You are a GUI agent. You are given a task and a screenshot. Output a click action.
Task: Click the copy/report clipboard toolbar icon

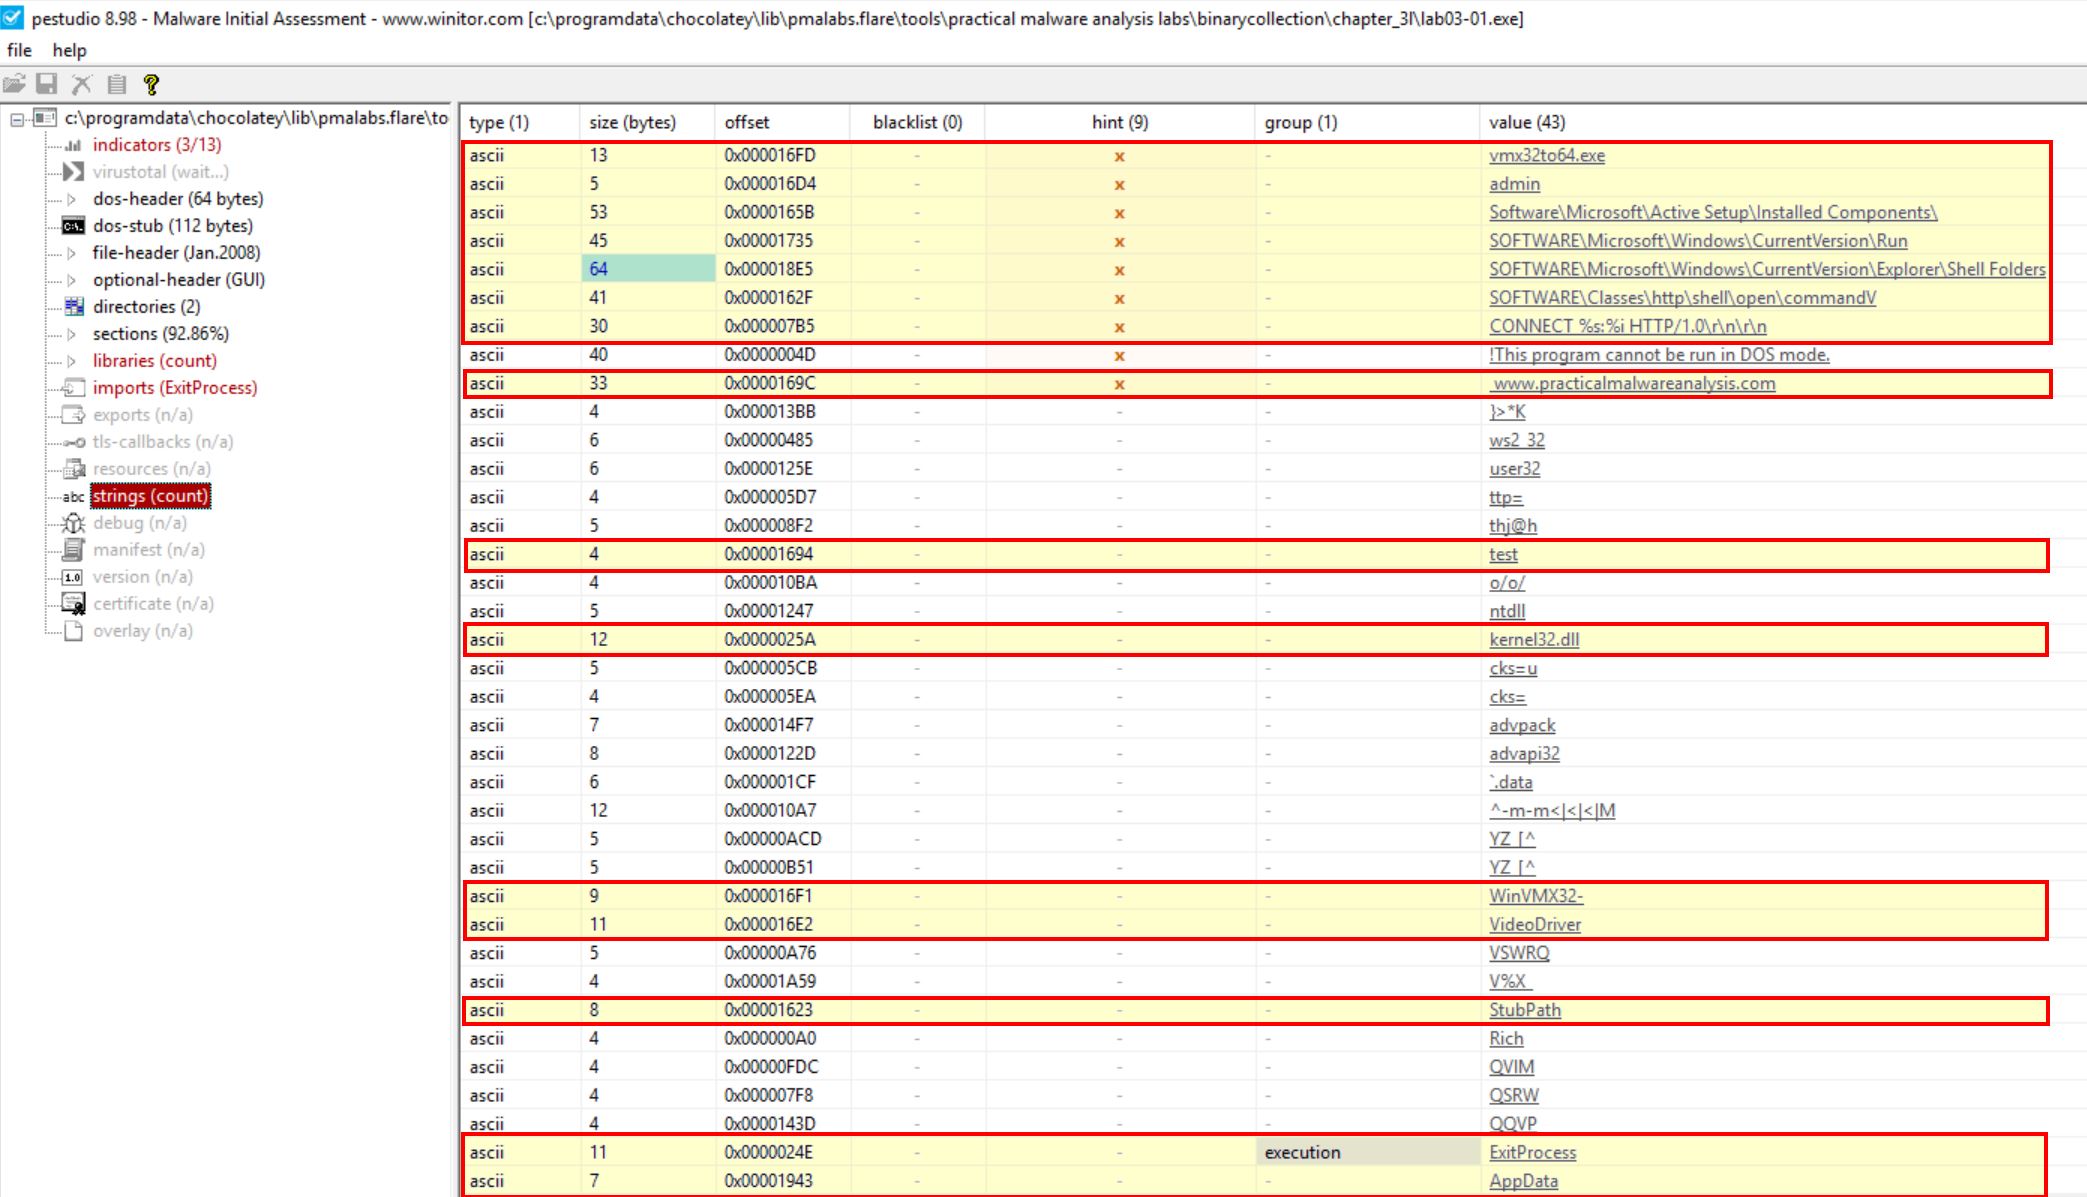117,84
